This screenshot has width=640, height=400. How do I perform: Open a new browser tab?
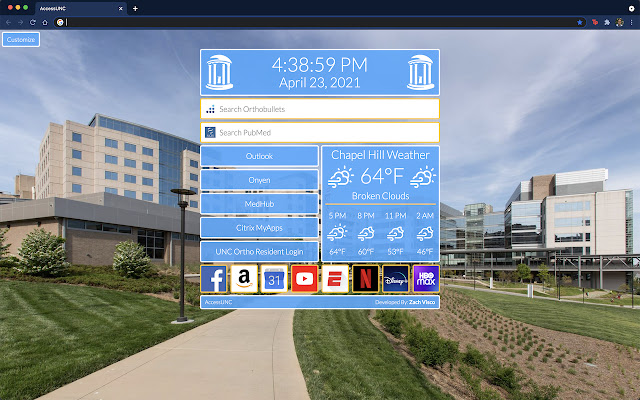135,8
